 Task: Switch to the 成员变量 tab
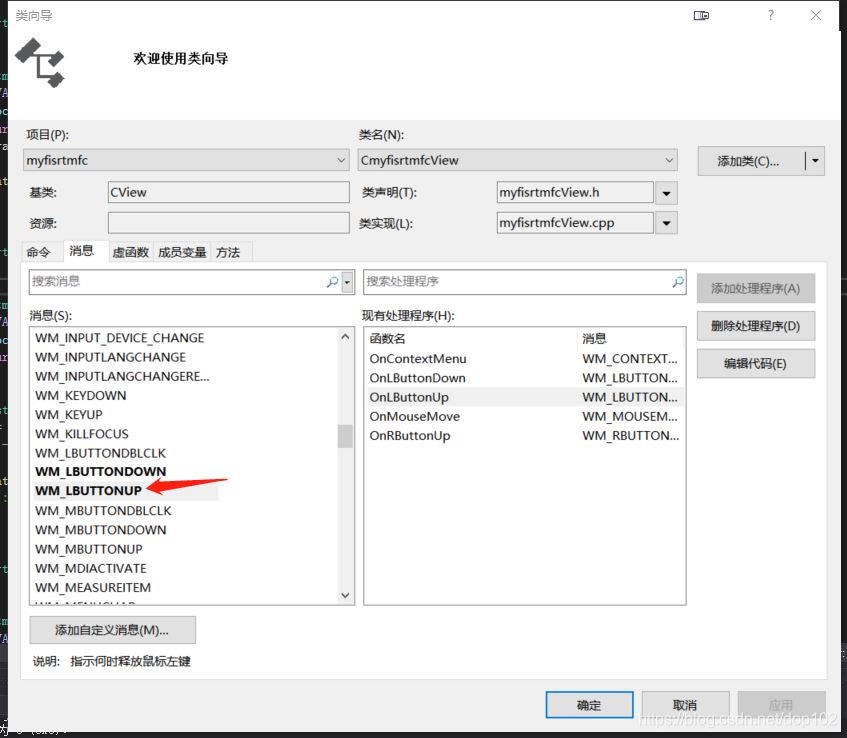[x=182, y=252]
